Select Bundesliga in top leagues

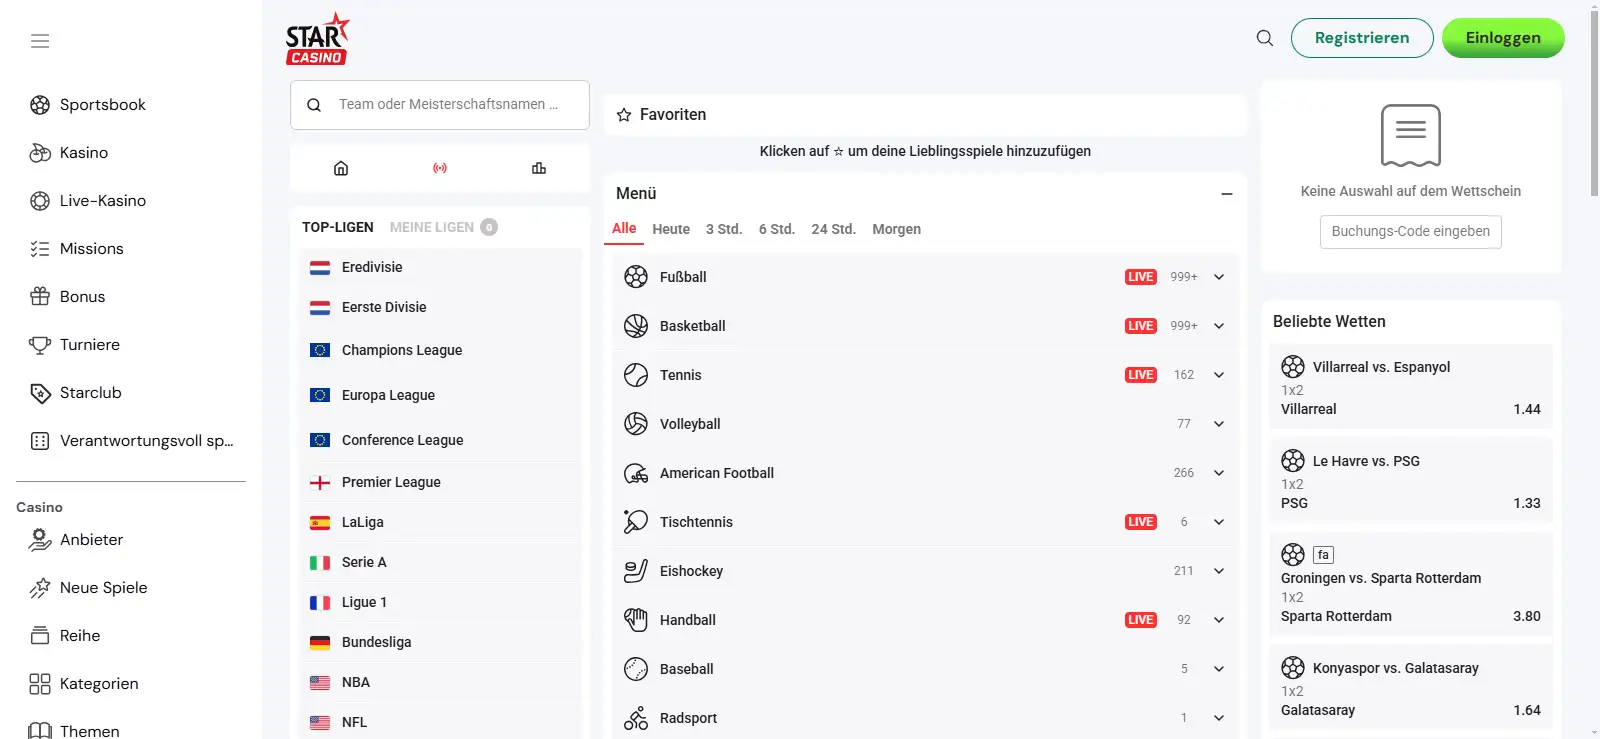440,642
